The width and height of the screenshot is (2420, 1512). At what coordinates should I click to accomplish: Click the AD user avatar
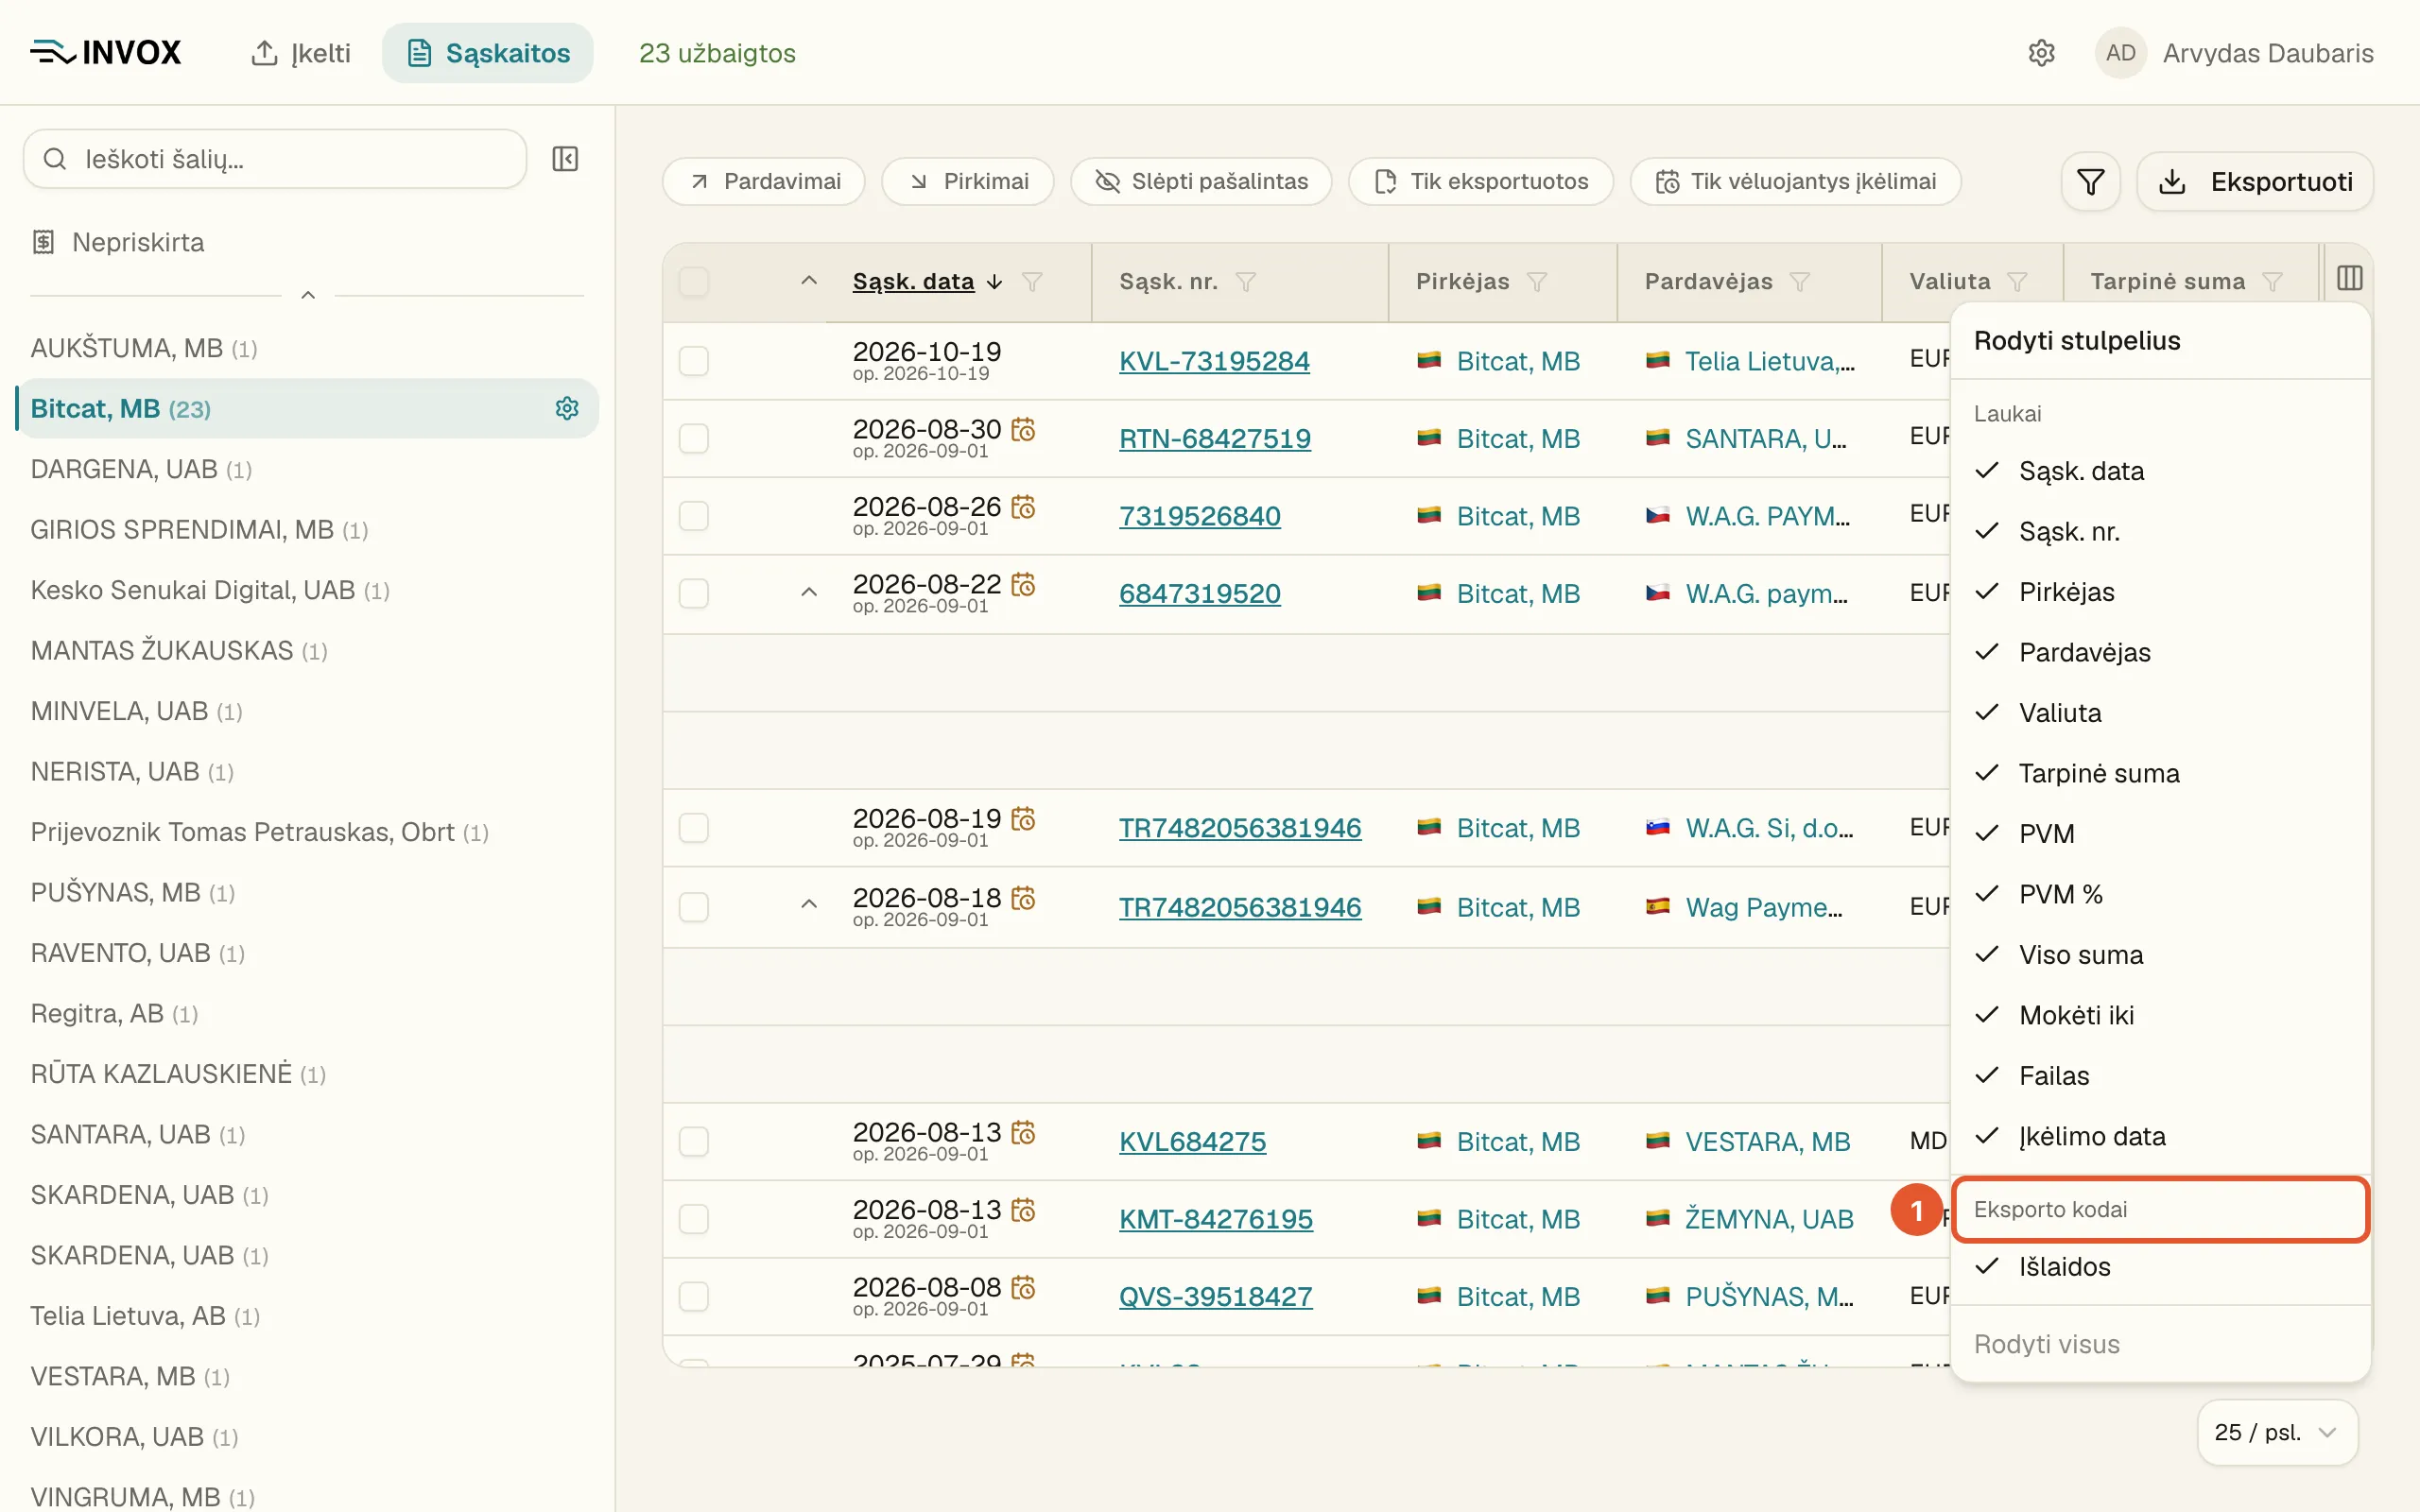click(2120, 53)
